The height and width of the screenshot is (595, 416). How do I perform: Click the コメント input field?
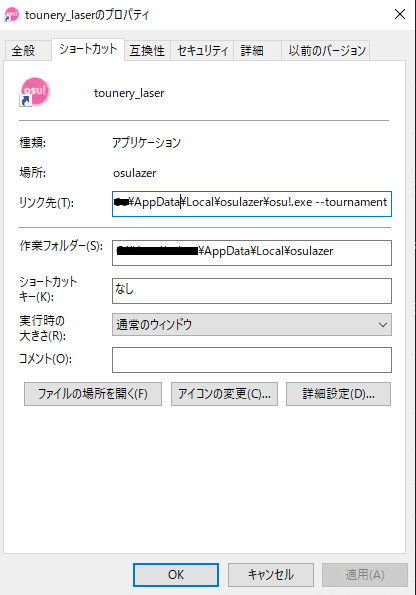252,360
